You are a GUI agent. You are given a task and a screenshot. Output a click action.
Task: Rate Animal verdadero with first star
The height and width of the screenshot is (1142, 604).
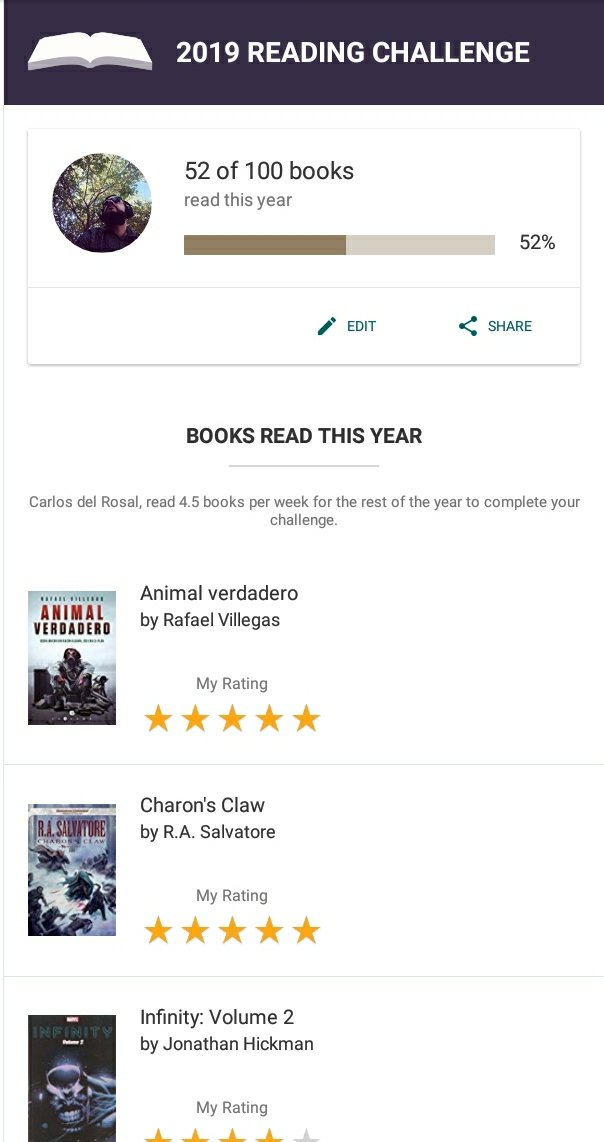(158, 718)
